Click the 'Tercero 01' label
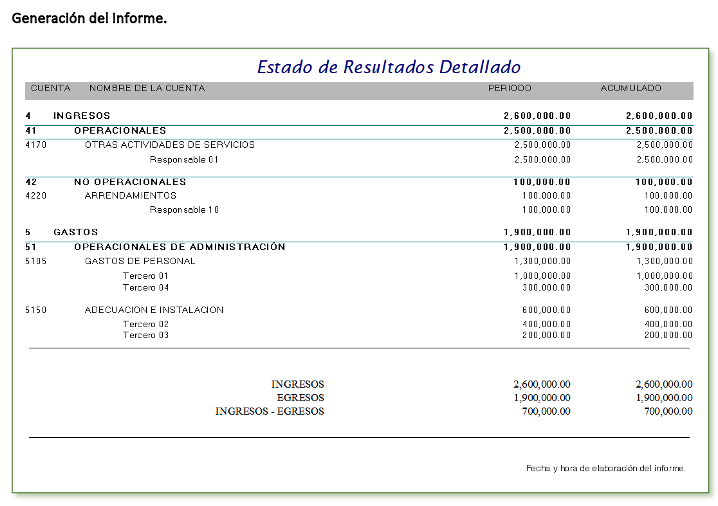718x506 pixels. pyautogui.click(x=146, y=276)
